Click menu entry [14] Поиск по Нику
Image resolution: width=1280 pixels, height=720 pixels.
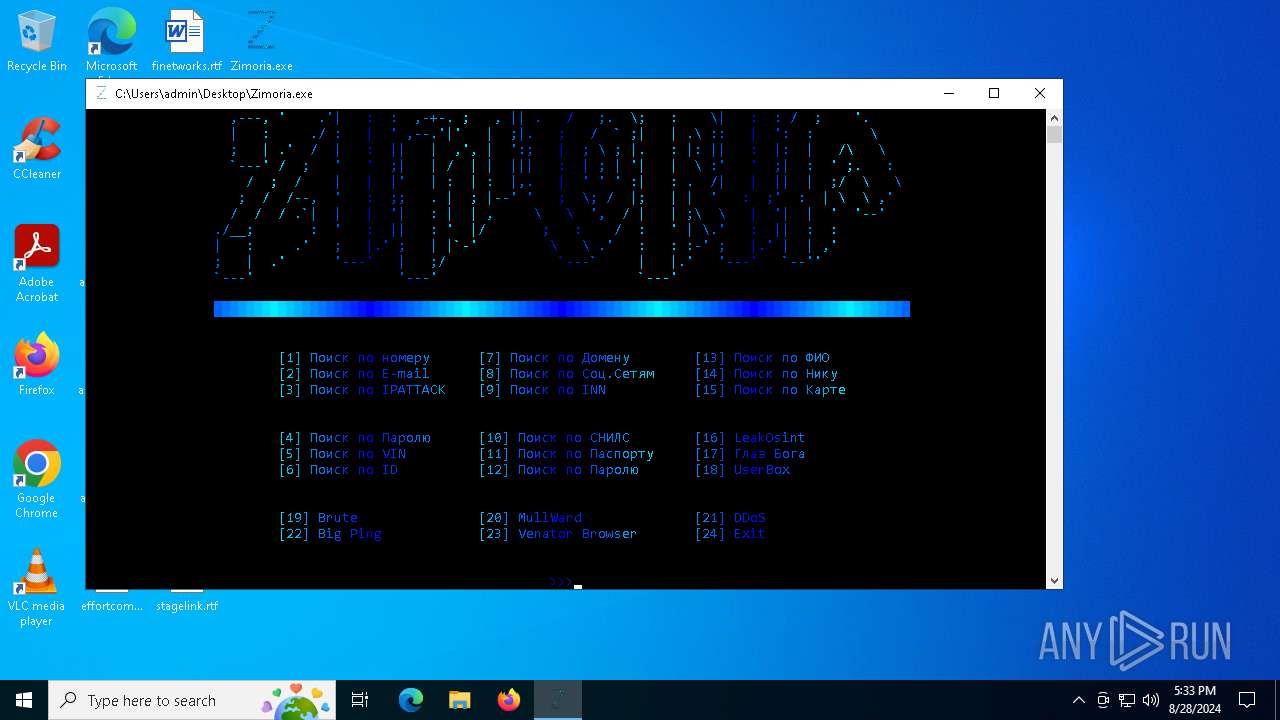click(766, 373)
